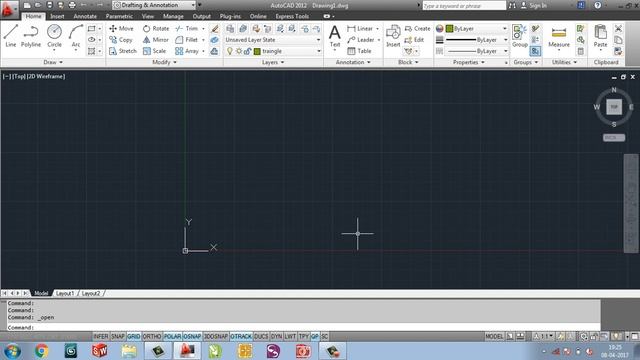Toggle DYN dynamic input
The image size is (640, 360).
pos(276,336)
